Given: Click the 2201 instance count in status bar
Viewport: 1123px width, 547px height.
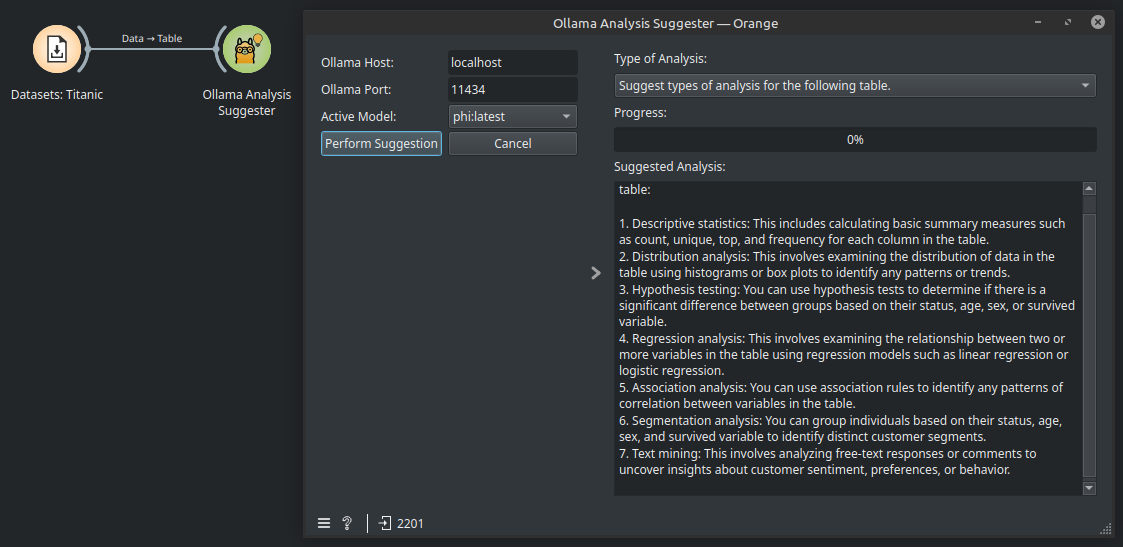Looking at the screenshot, I should coord(410,523).
